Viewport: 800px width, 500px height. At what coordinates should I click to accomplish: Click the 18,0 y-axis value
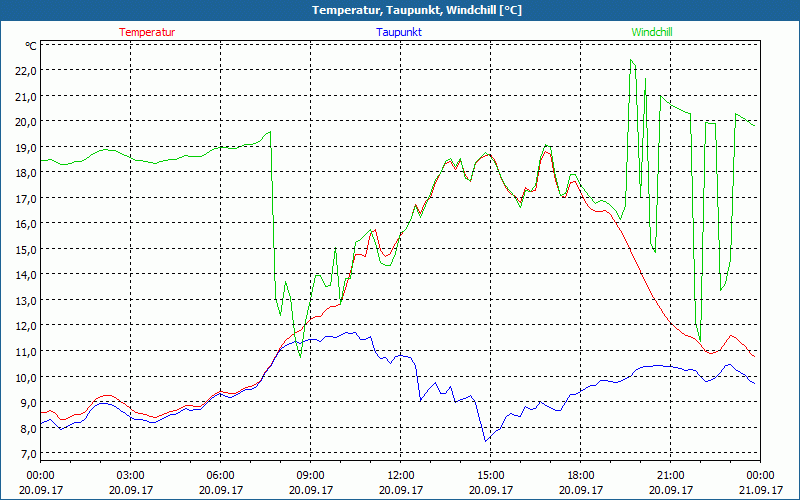(x=26, y=173)
